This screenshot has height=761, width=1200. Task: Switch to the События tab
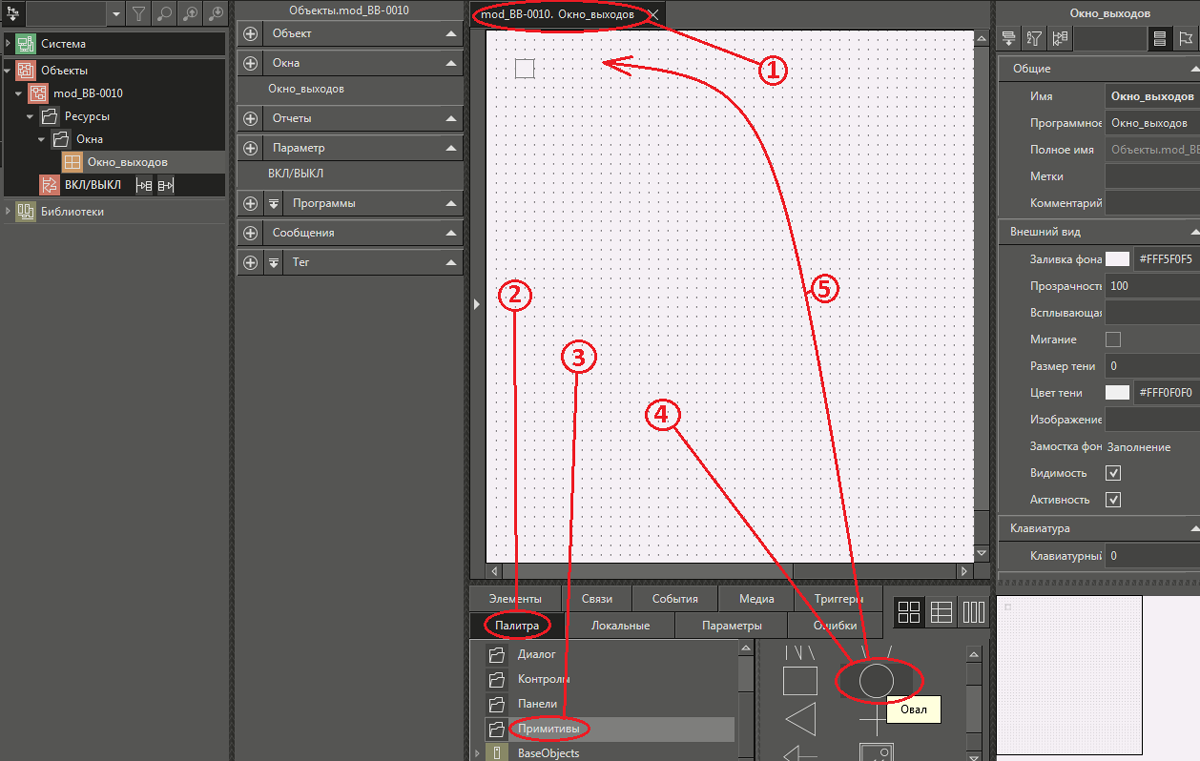coord(675,598)
